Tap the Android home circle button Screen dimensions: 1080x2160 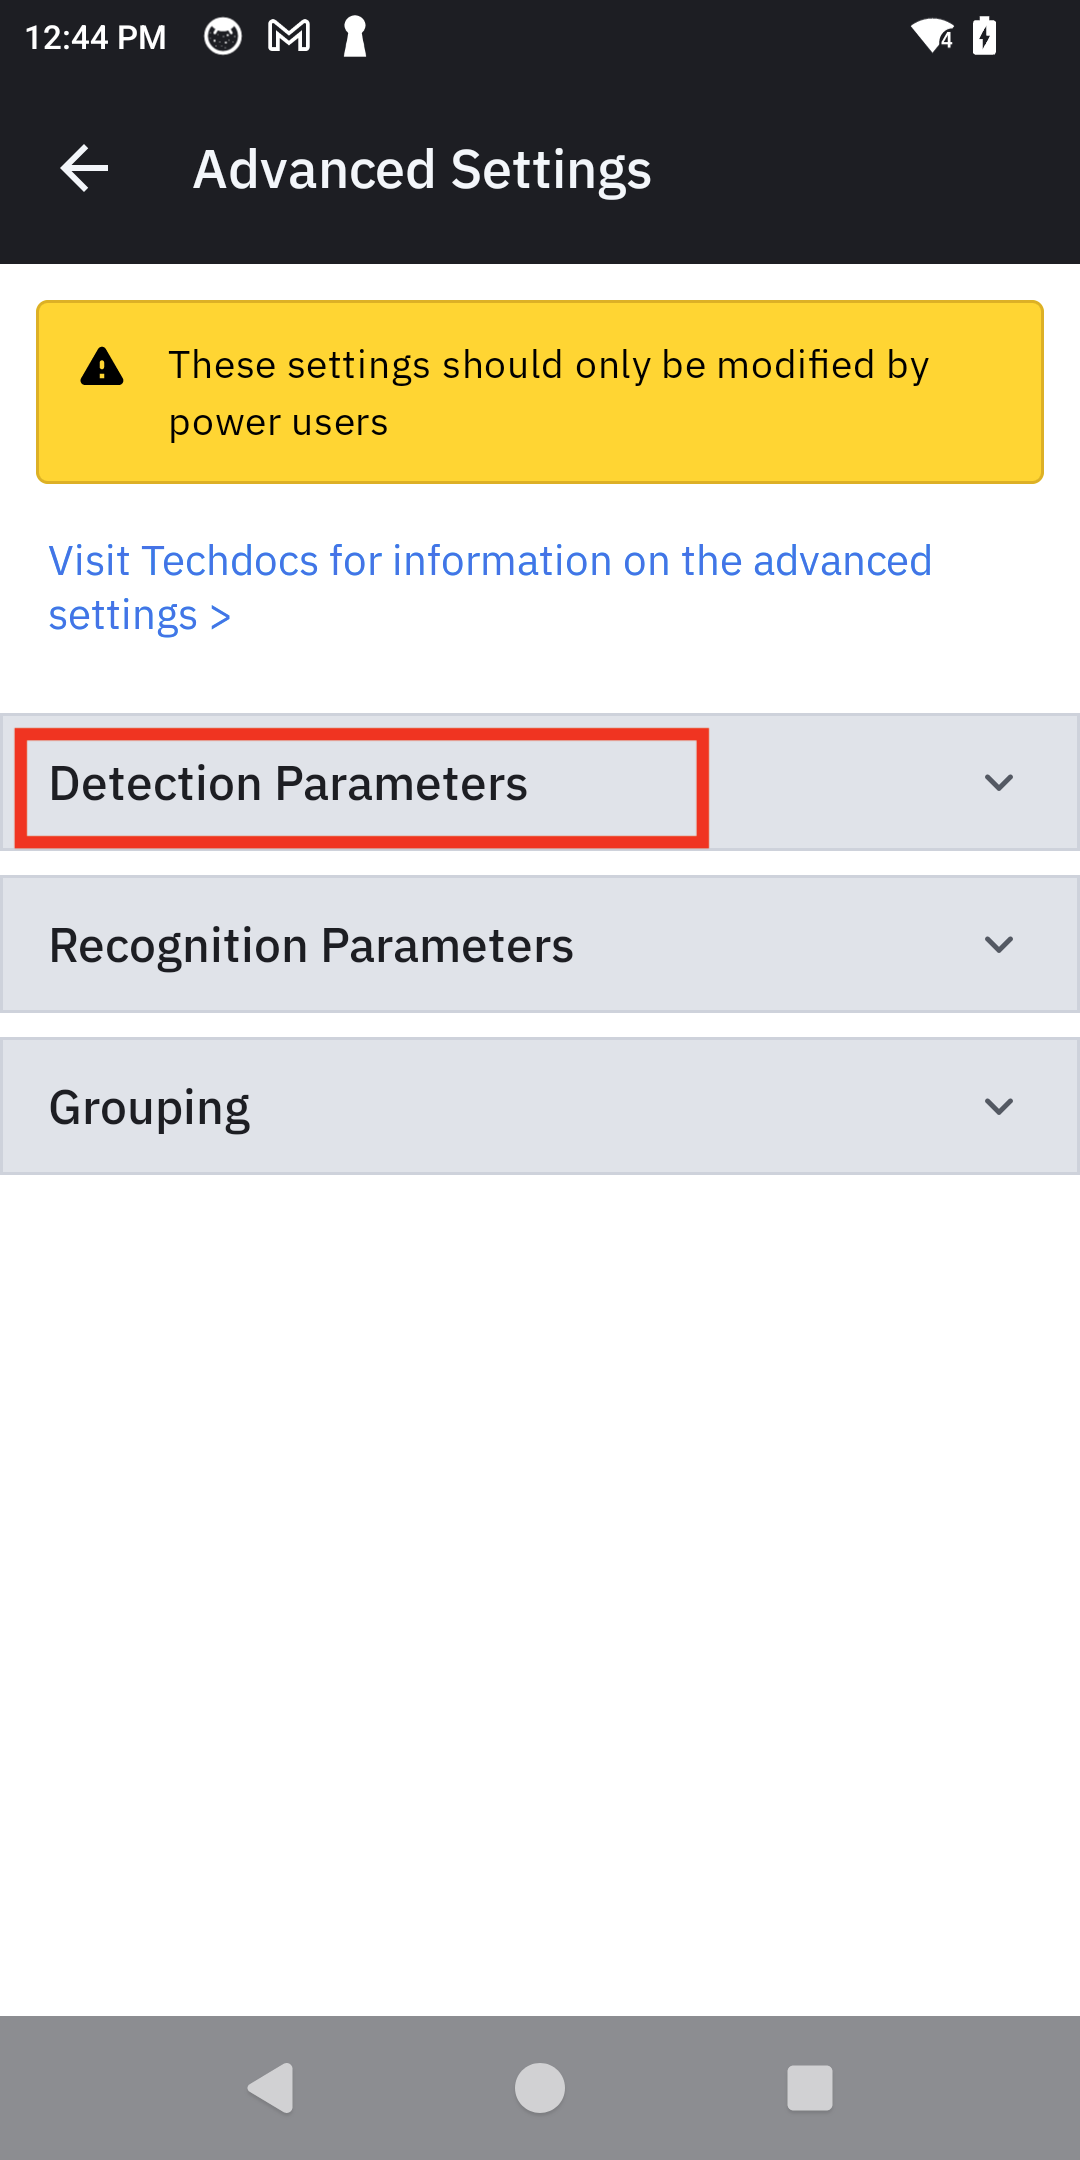click(540, 2088)
